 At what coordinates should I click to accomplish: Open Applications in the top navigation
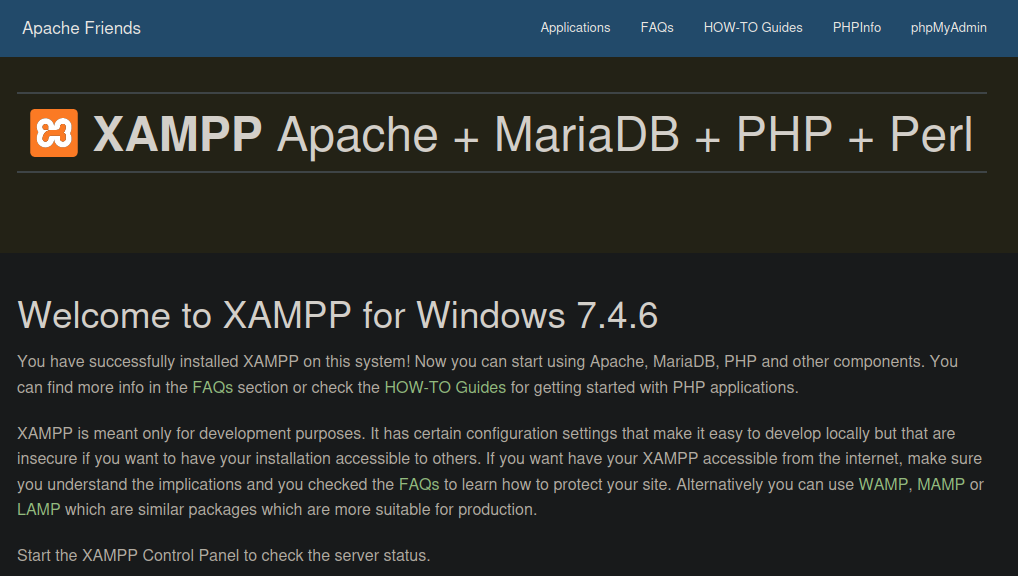[x=575, y=28]
